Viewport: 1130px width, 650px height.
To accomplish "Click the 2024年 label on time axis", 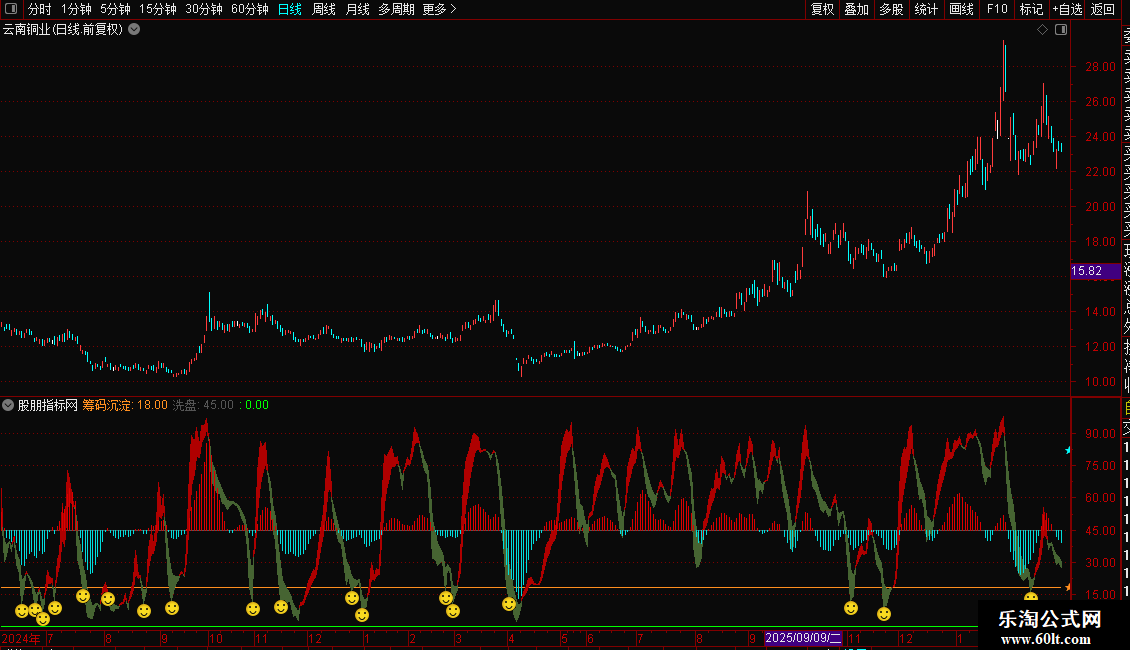I will coord(21,638).
